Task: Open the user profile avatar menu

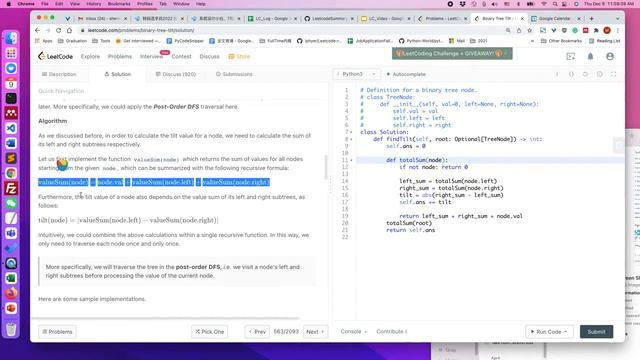Action: pos(610,56)
